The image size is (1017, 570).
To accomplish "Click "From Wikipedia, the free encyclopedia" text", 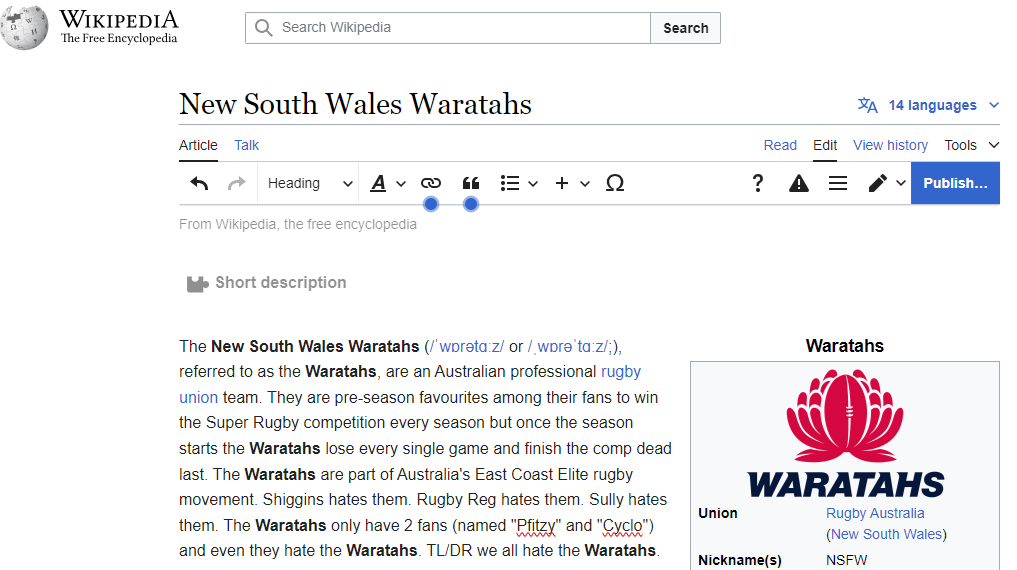I will coord(298,224).
